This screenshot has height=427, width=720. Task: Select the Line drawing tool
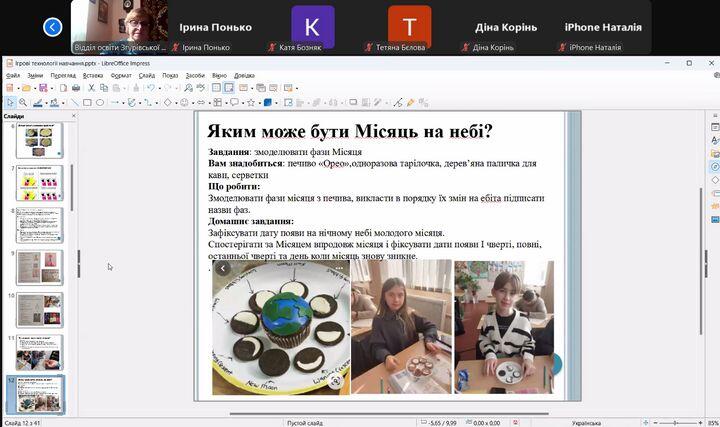pos(74,102)
